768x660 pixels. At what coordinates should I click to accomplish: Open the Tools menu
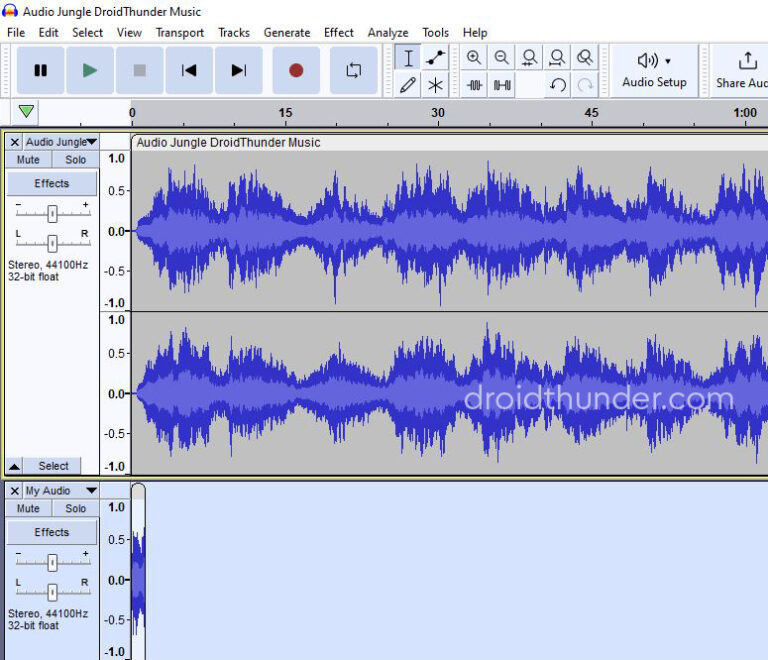click(435, 33)
